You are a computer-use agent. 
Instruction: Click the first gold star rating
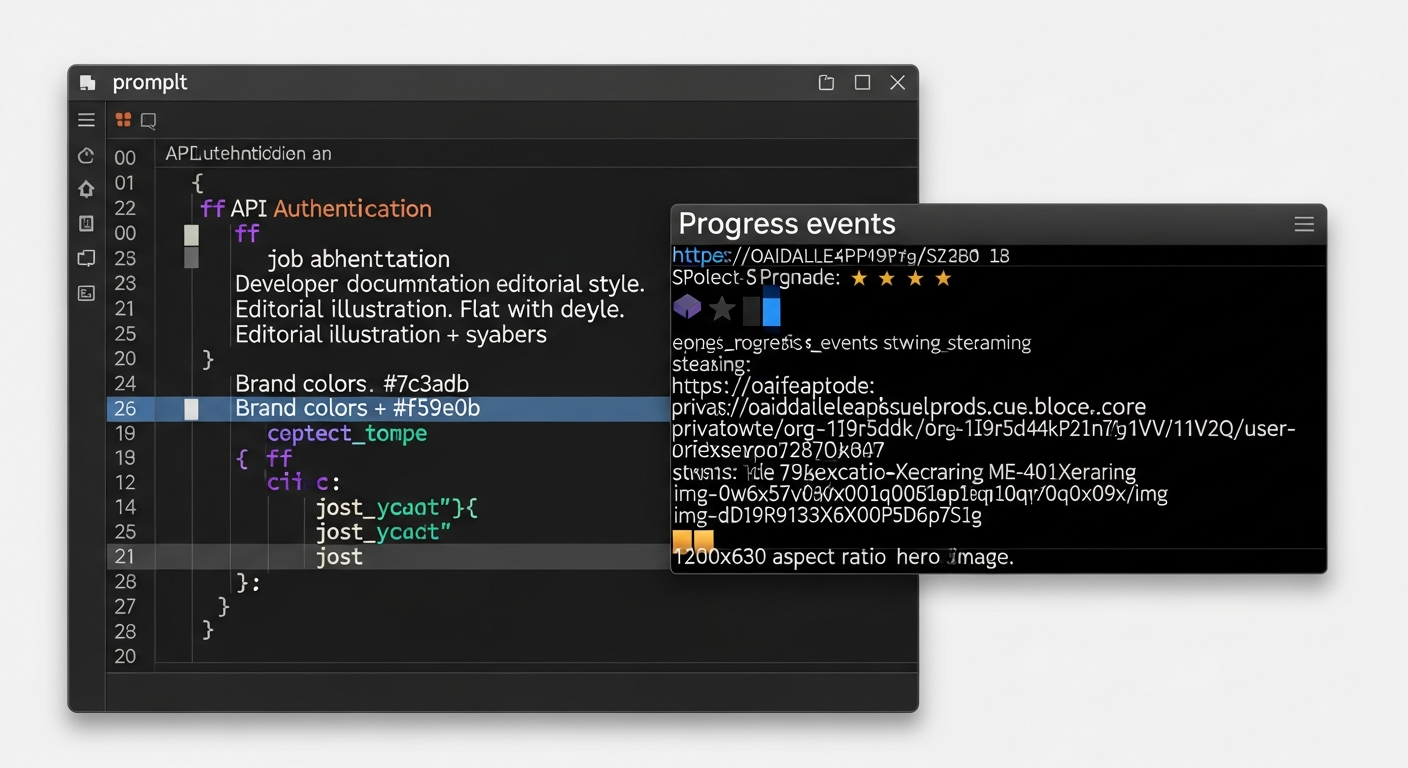[x=858, y=279]
